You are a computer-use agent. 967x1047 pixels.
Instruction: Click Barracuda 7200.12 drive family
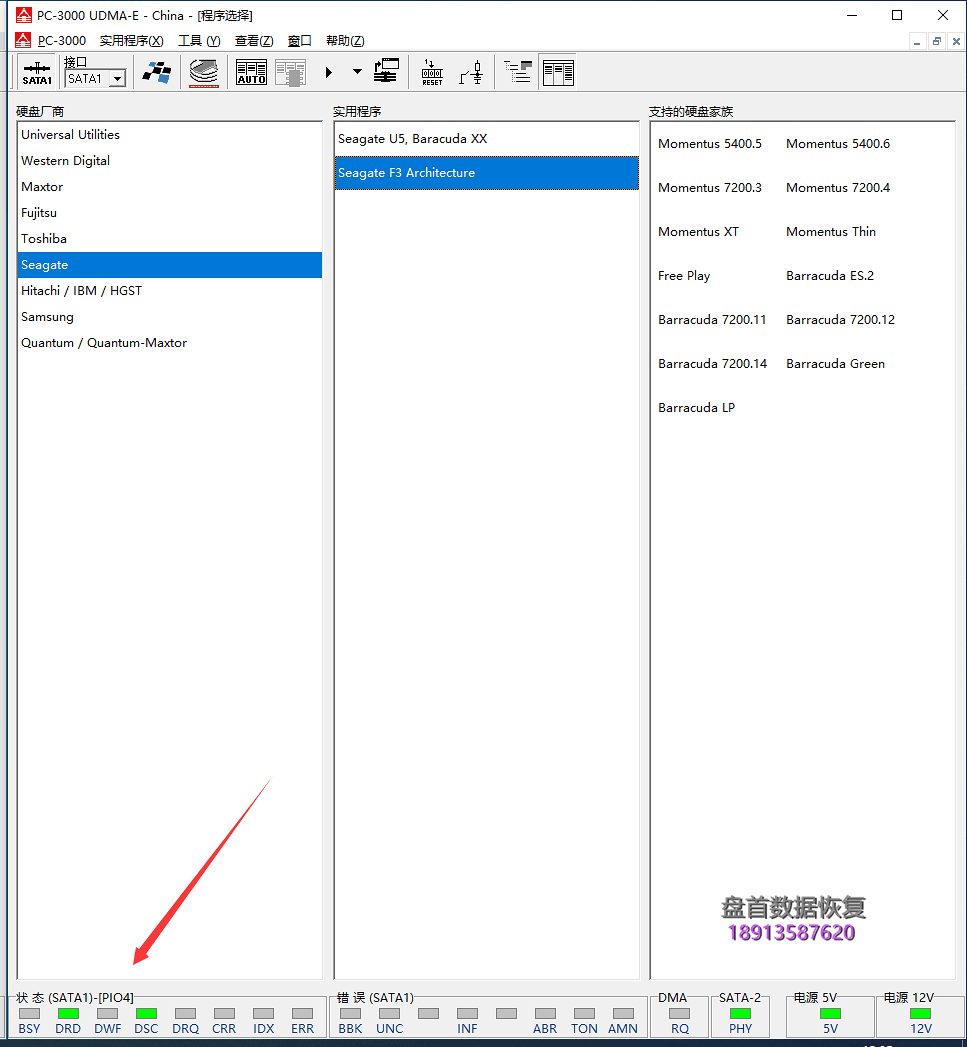pyautogui.click(x=840, y=321)
